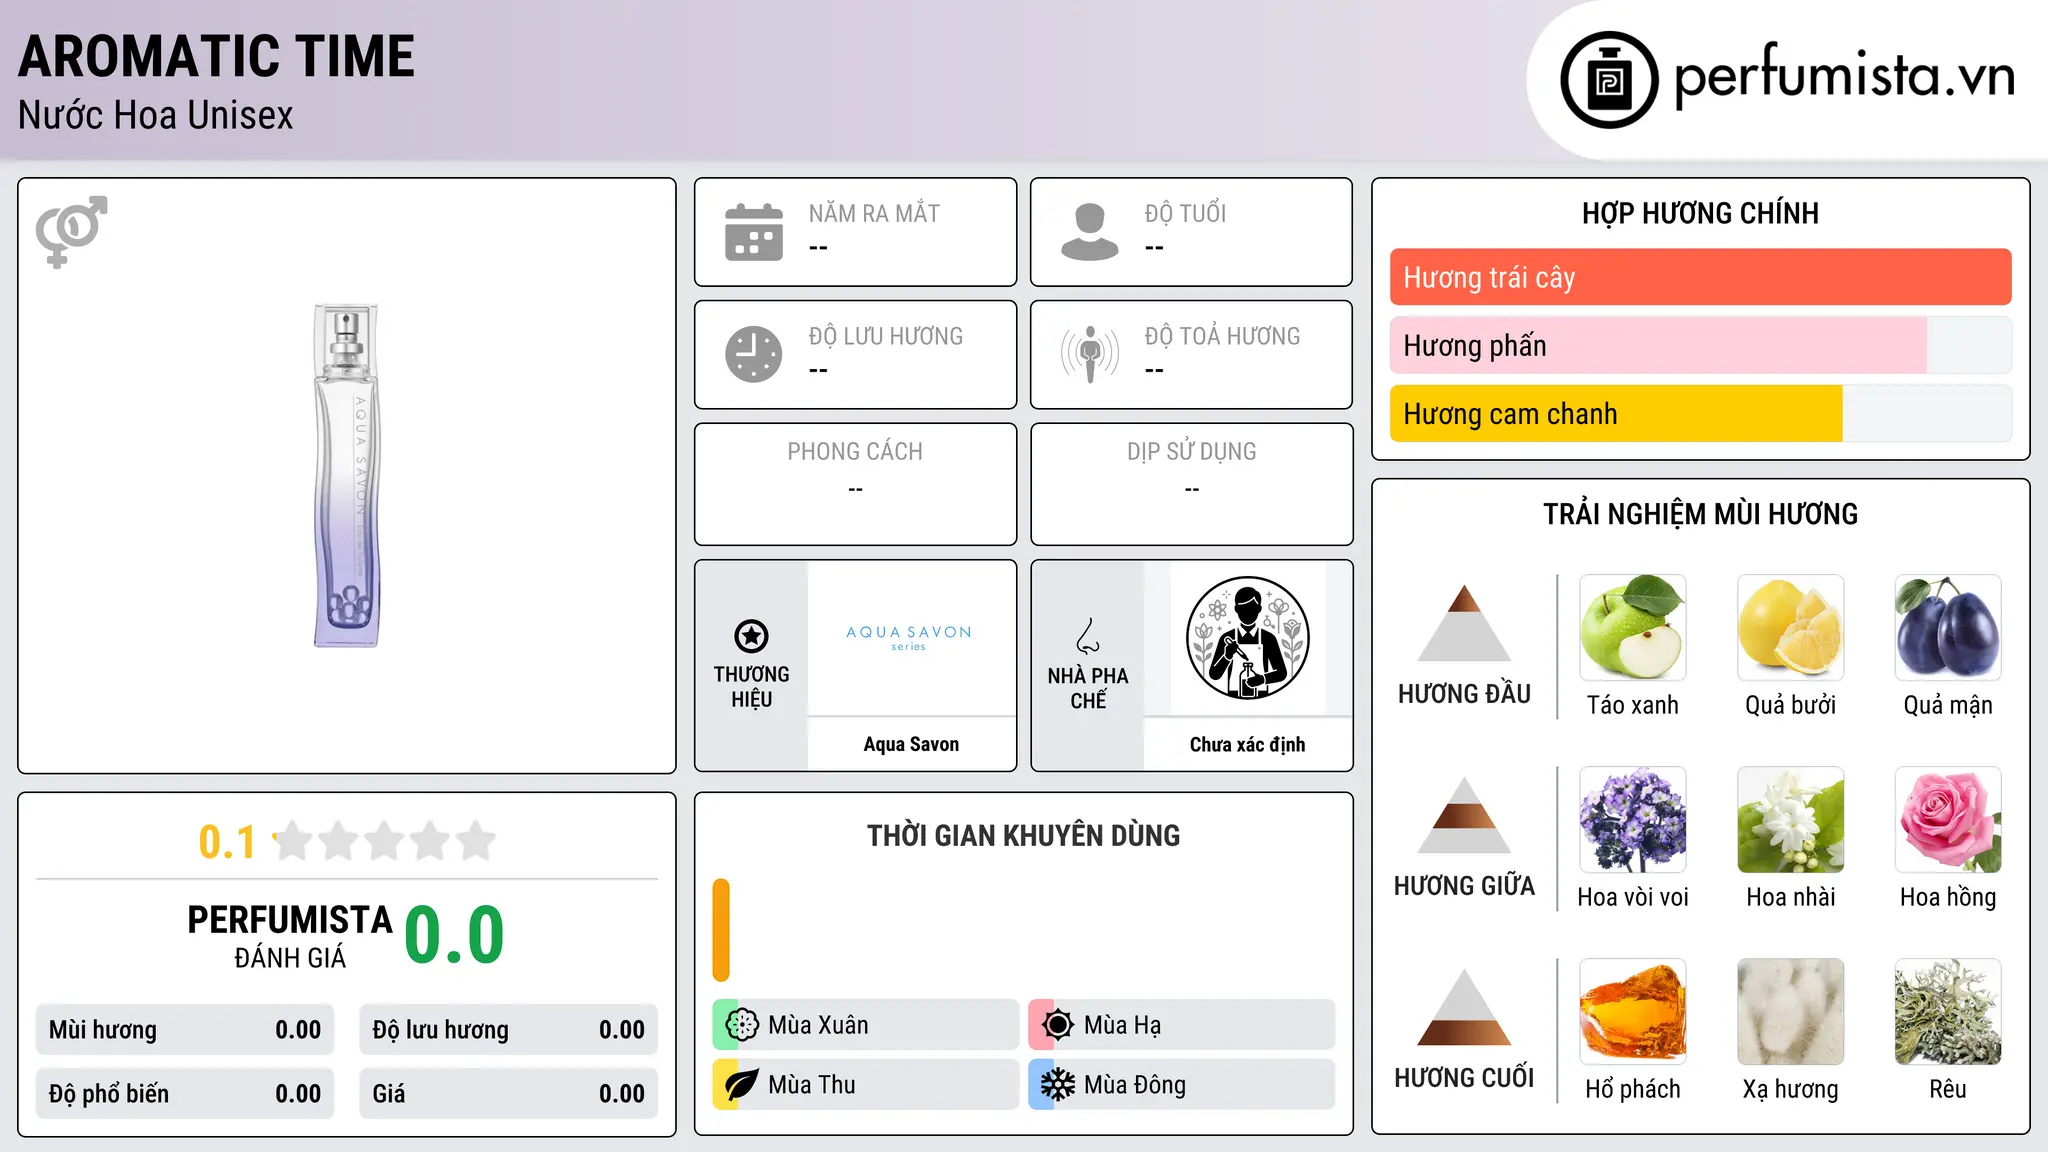Viewport: 2048px width, 1152px height.
Task: Click the Độ phổ biến score row
Action: (x=185, y=1094)
